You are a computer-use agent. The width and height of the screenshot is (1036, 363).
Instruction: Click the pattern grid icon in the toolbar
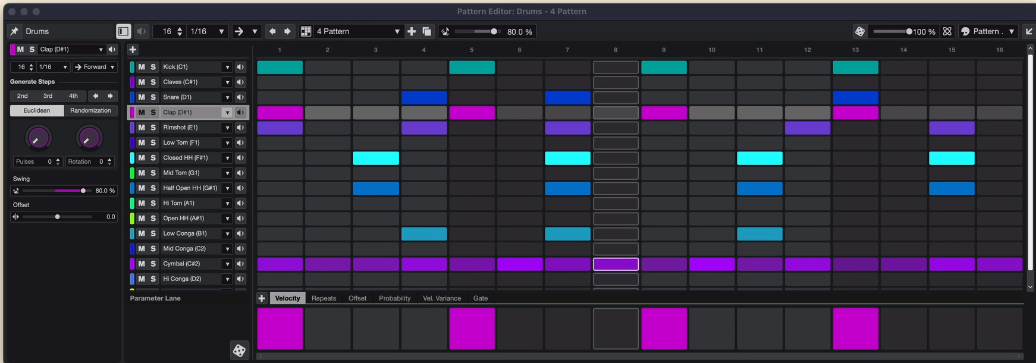306,31
